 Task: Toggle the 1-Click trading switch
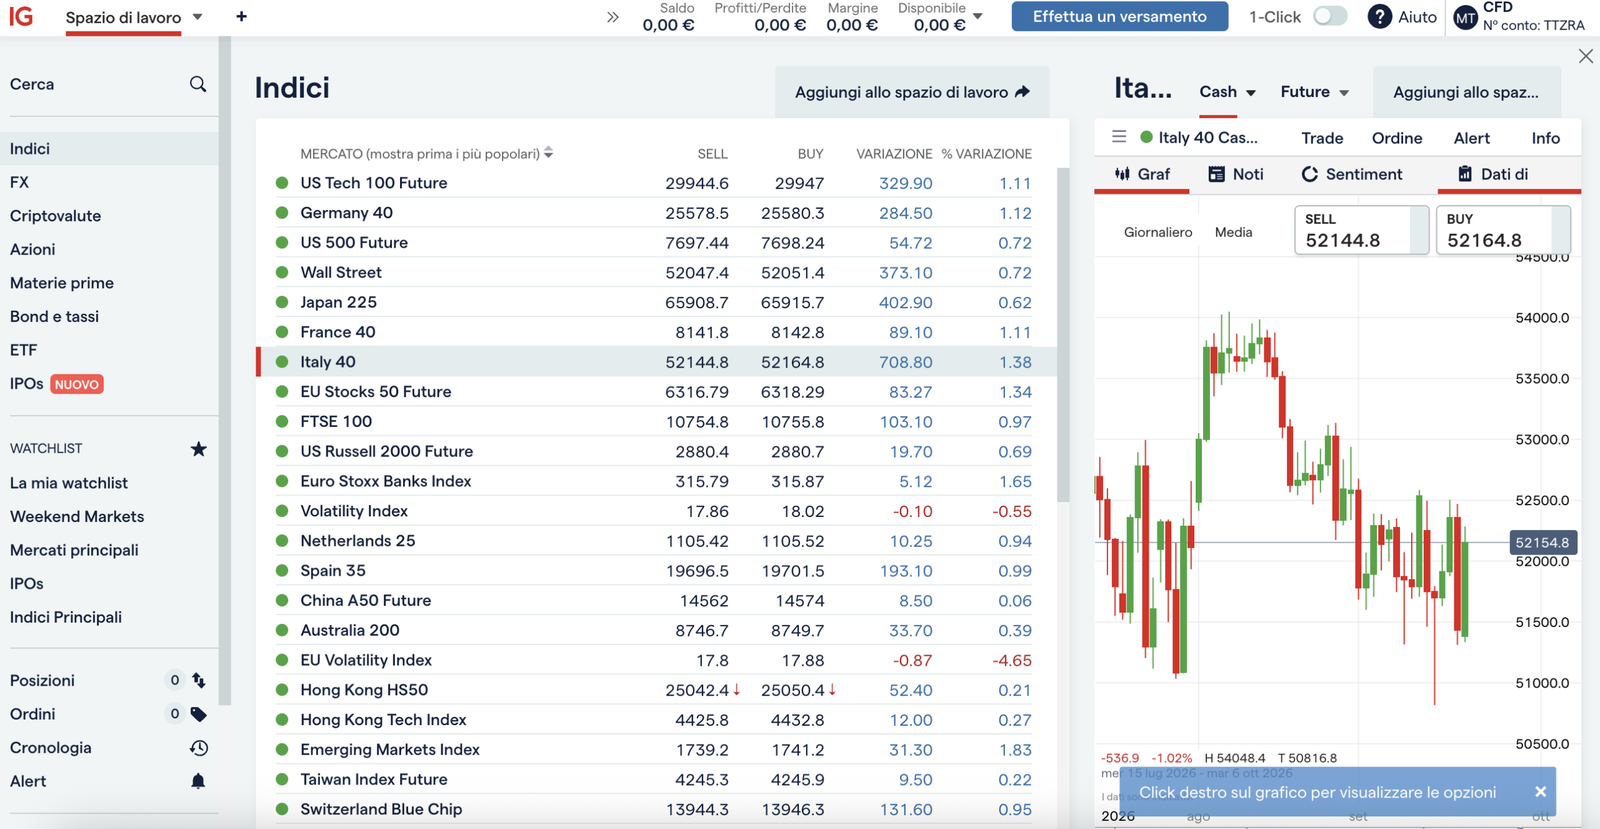pyautogui.click(x=1330, y=17)
